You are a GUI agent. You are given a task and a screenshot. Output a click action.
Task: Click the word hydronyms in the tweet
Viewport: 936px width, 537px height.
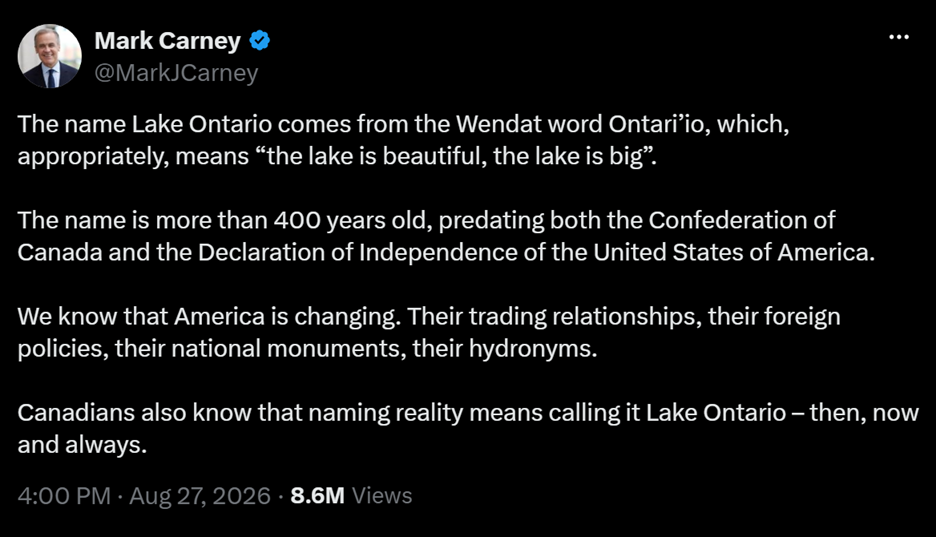tap(532, 348)
